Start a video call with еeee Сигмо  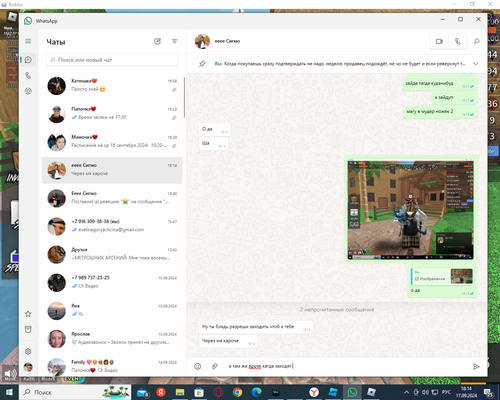click(439, 41)
